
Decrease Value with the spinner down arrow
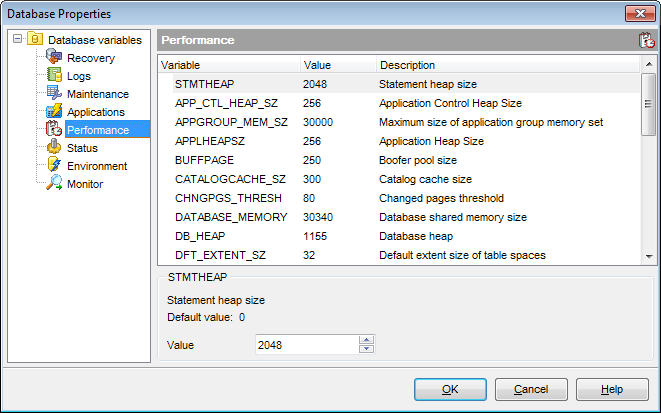click(x=366, y=349)
